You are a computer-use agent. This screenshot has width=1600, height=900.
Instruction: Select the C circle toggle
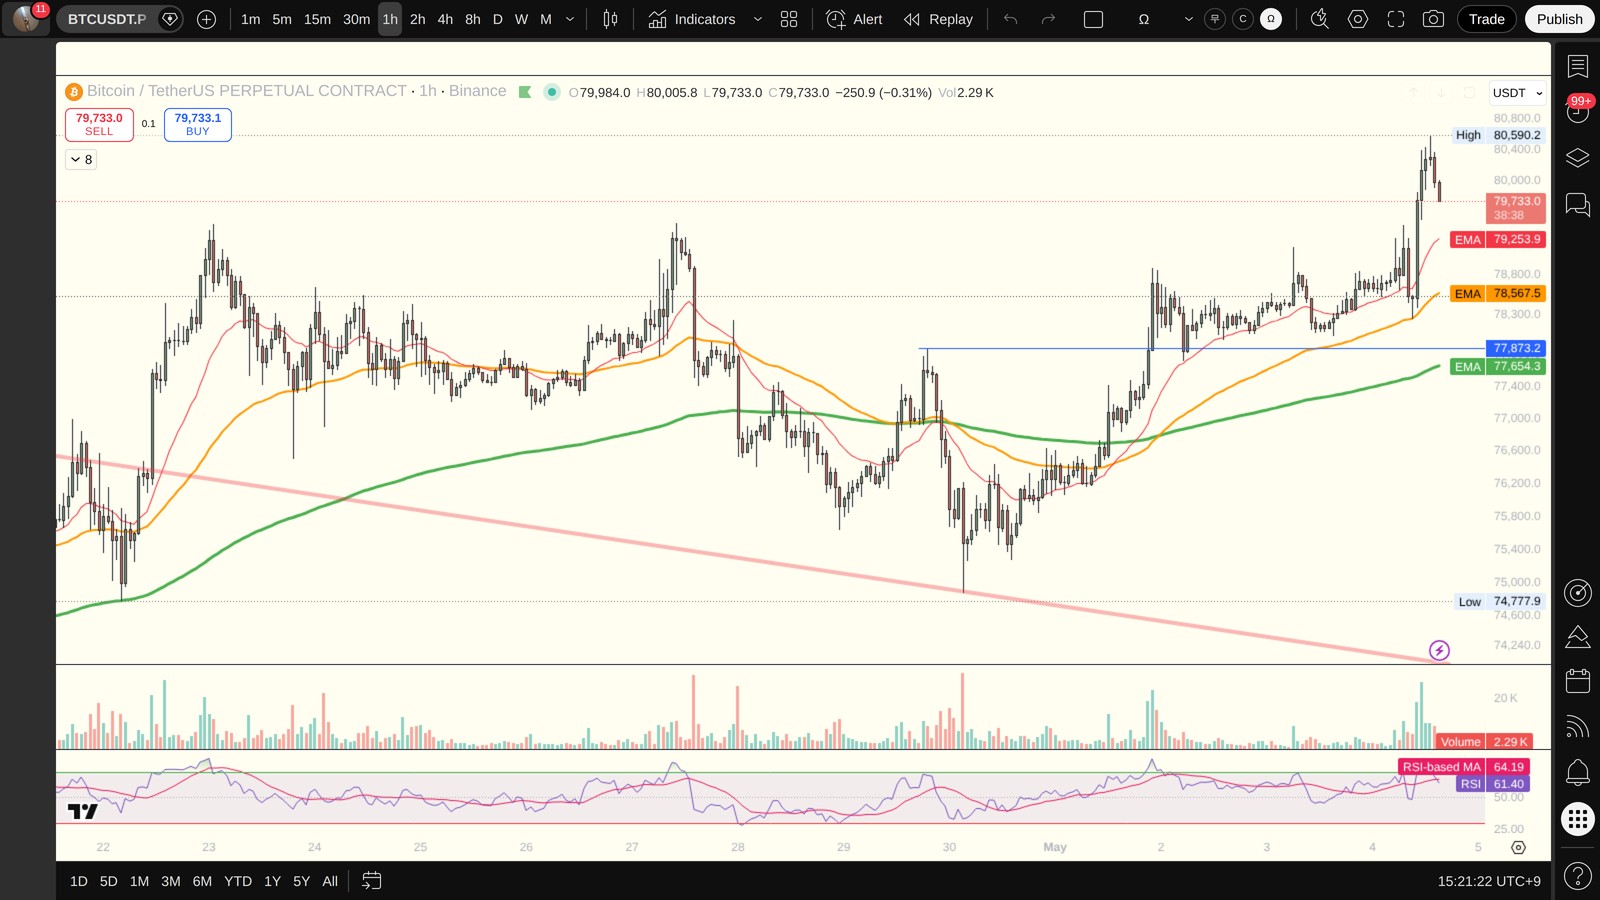click(1243, 19)
